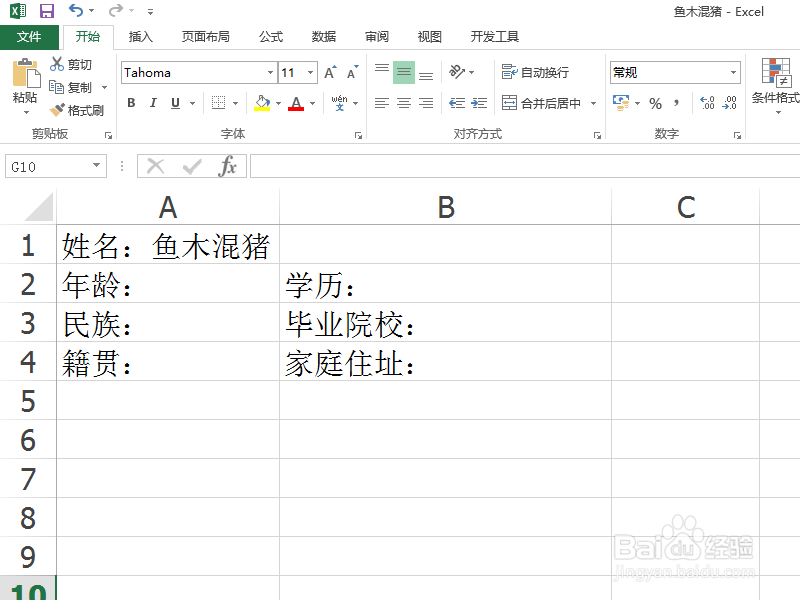Switch to 视图 View tab

pos(429,37)
